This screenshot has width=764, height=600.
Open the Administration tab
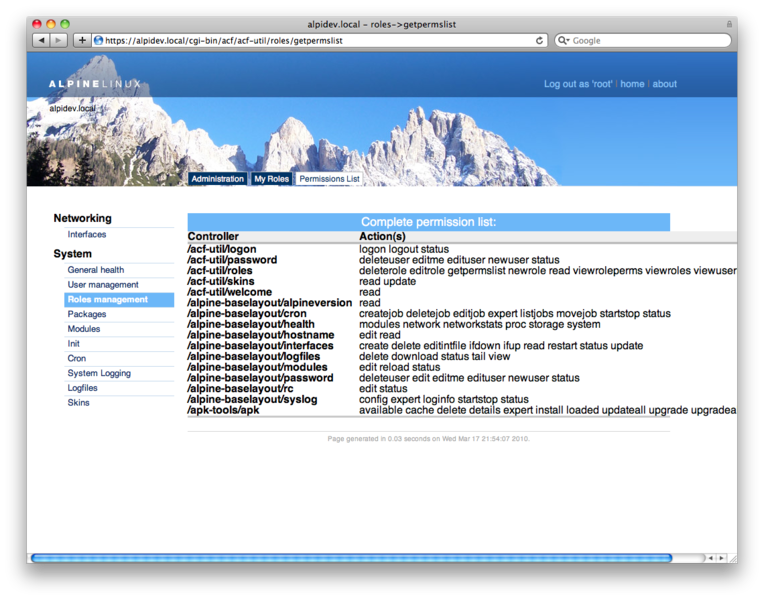pos(217,179)
